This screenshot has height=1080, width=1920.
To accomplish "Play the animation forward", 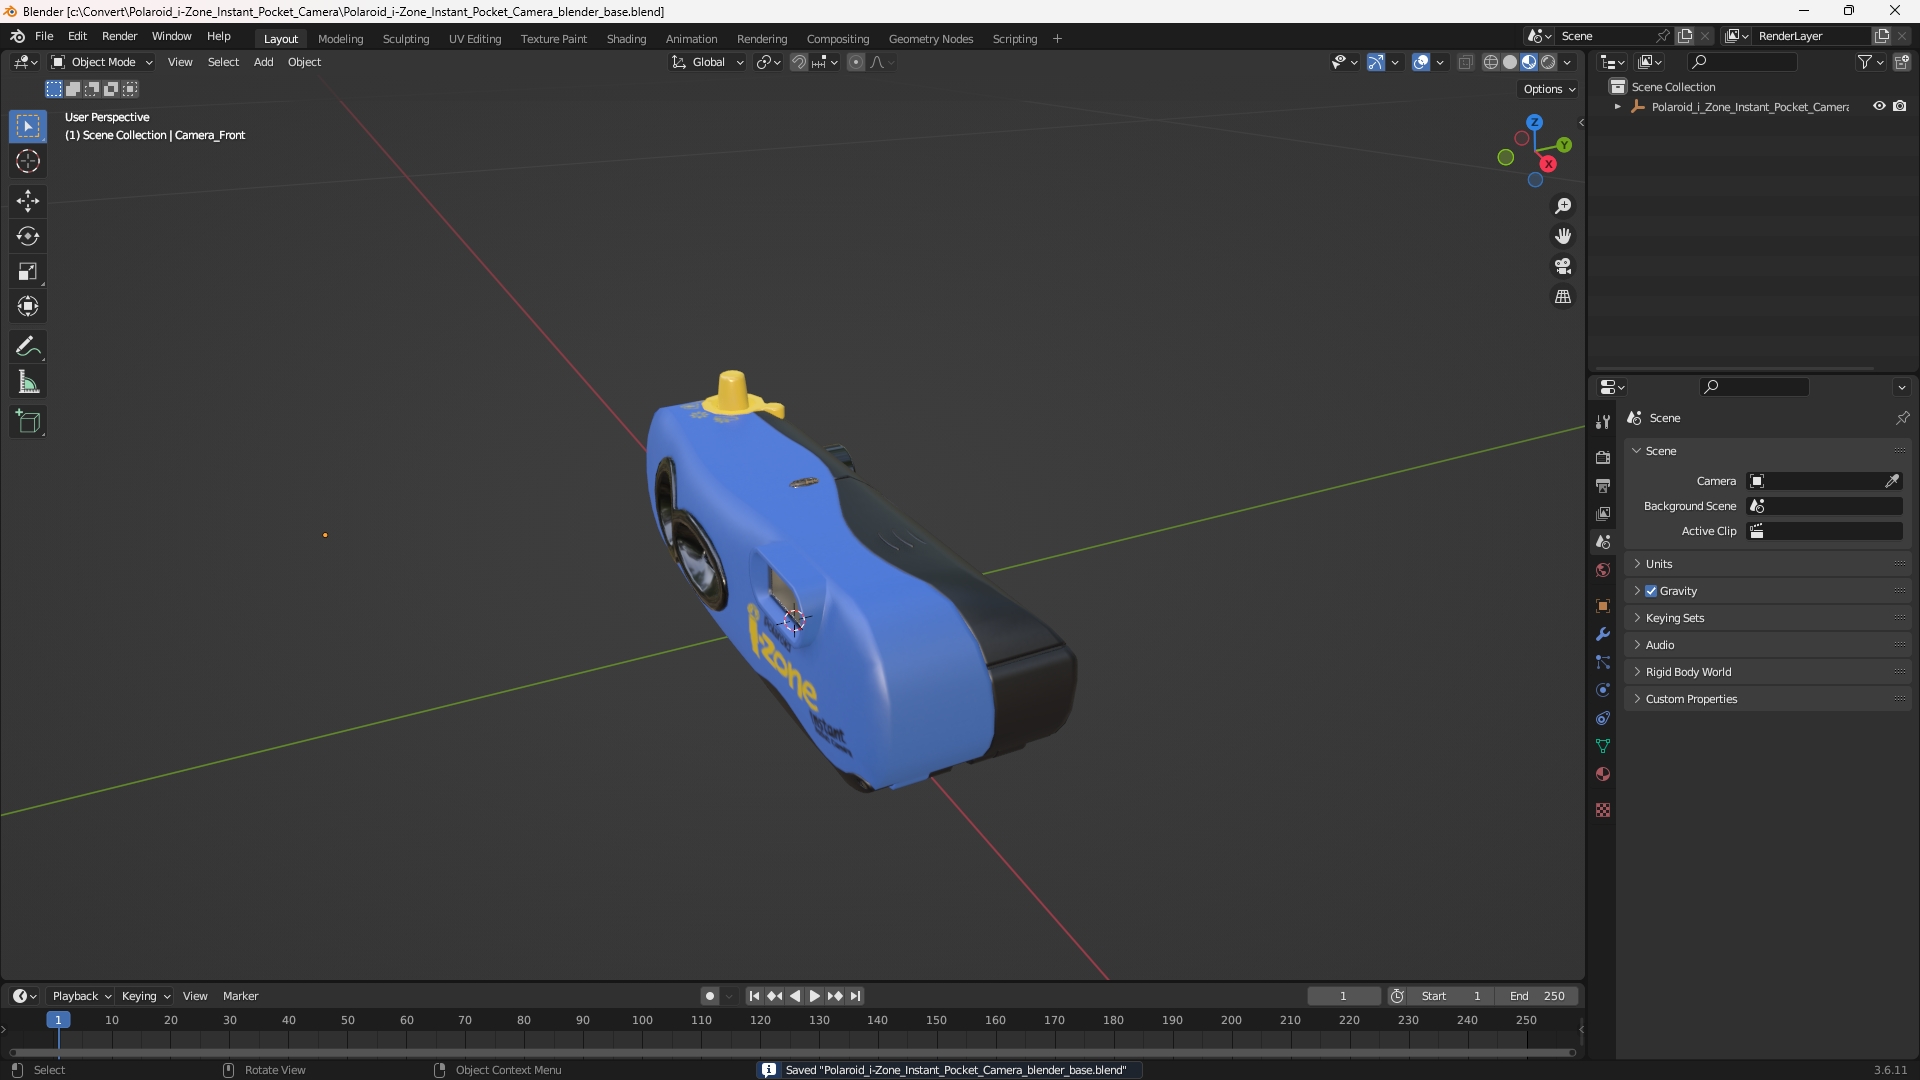I will 814,996.
